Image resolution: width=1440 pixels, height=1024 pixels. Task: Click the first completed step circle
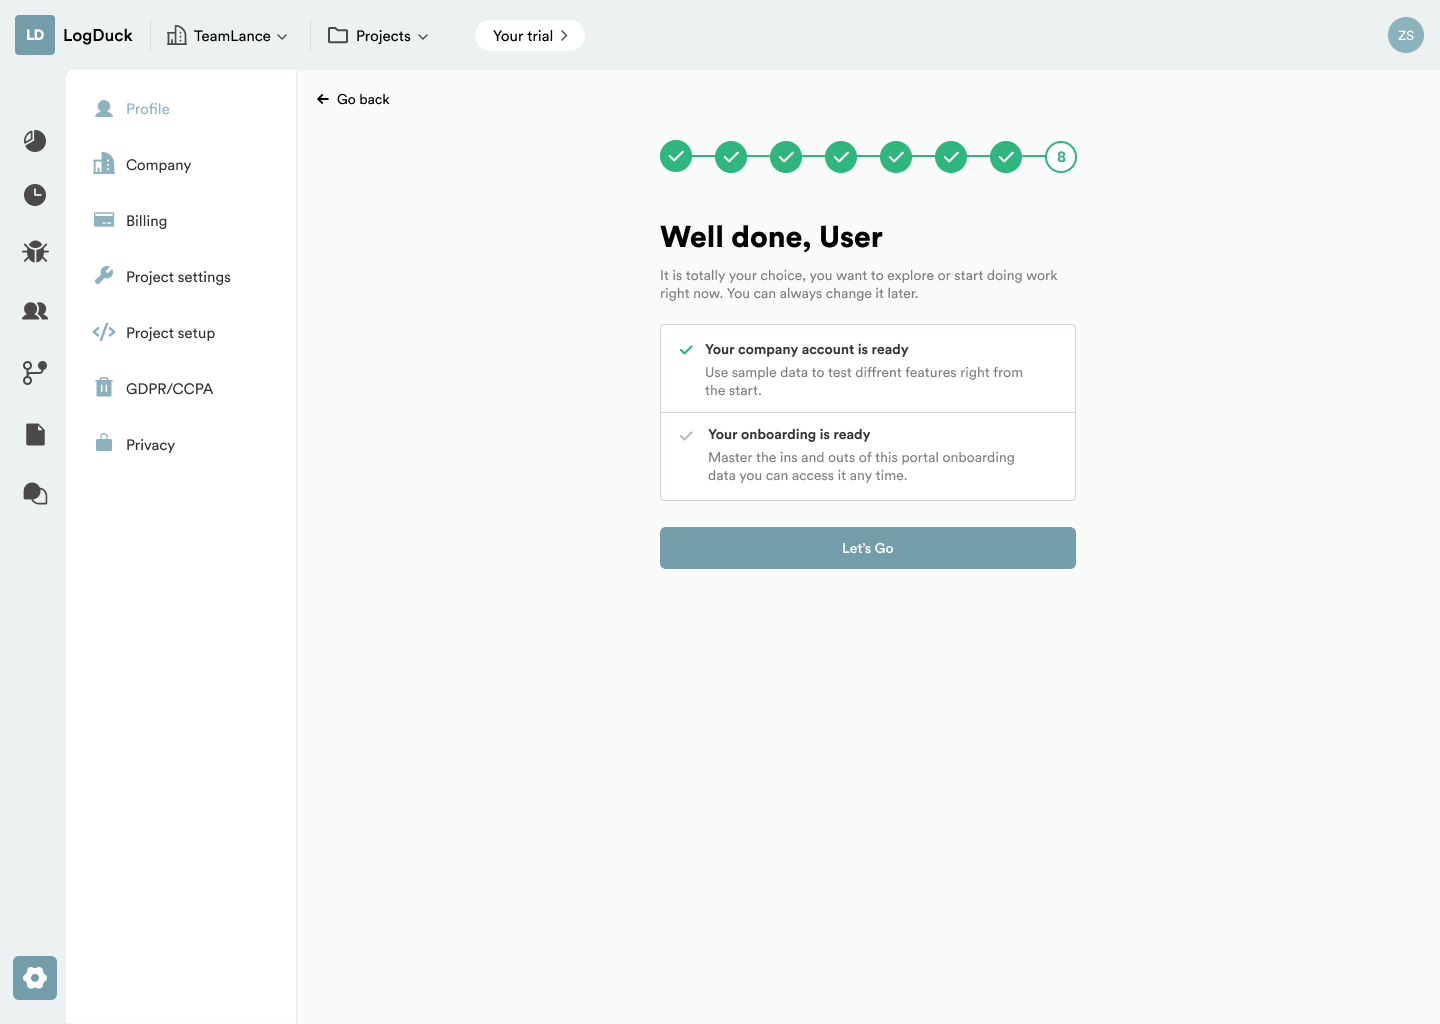[x=676, y=157]
